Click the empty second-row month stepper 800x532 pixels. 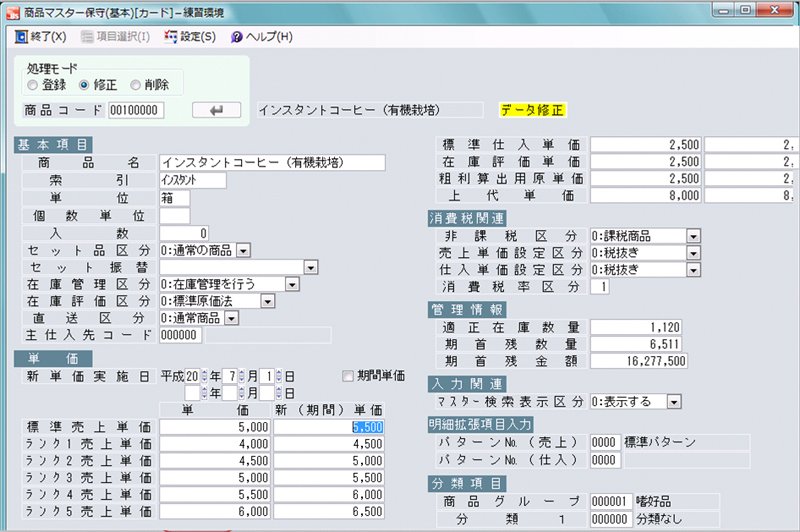[x=242, y=393]
